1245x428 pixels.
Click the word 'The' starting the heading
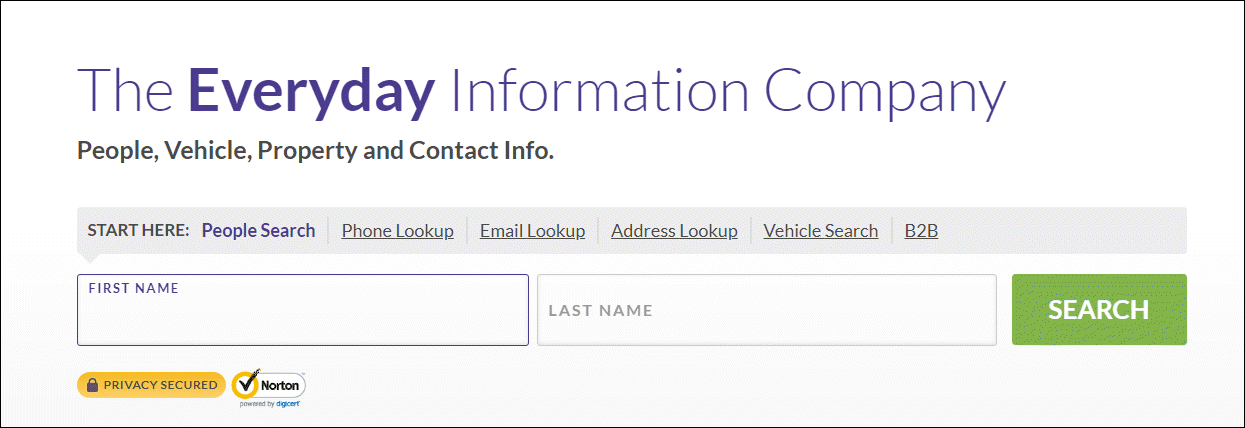coord(124,90)
